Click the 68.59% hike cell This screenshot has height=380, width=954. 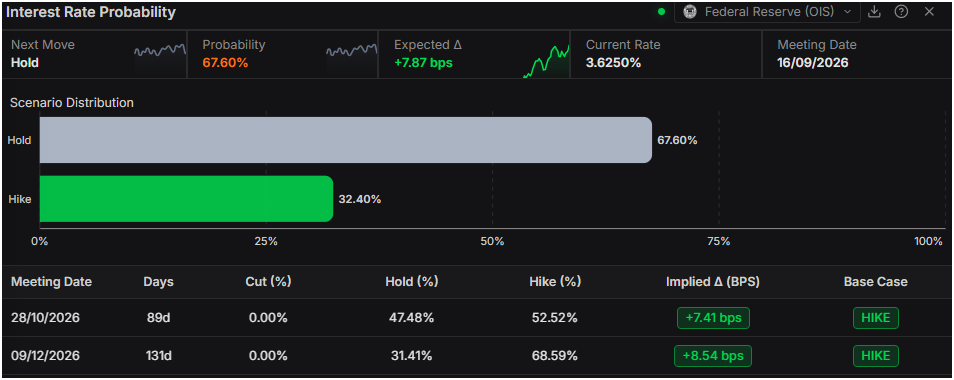point(555,356)
